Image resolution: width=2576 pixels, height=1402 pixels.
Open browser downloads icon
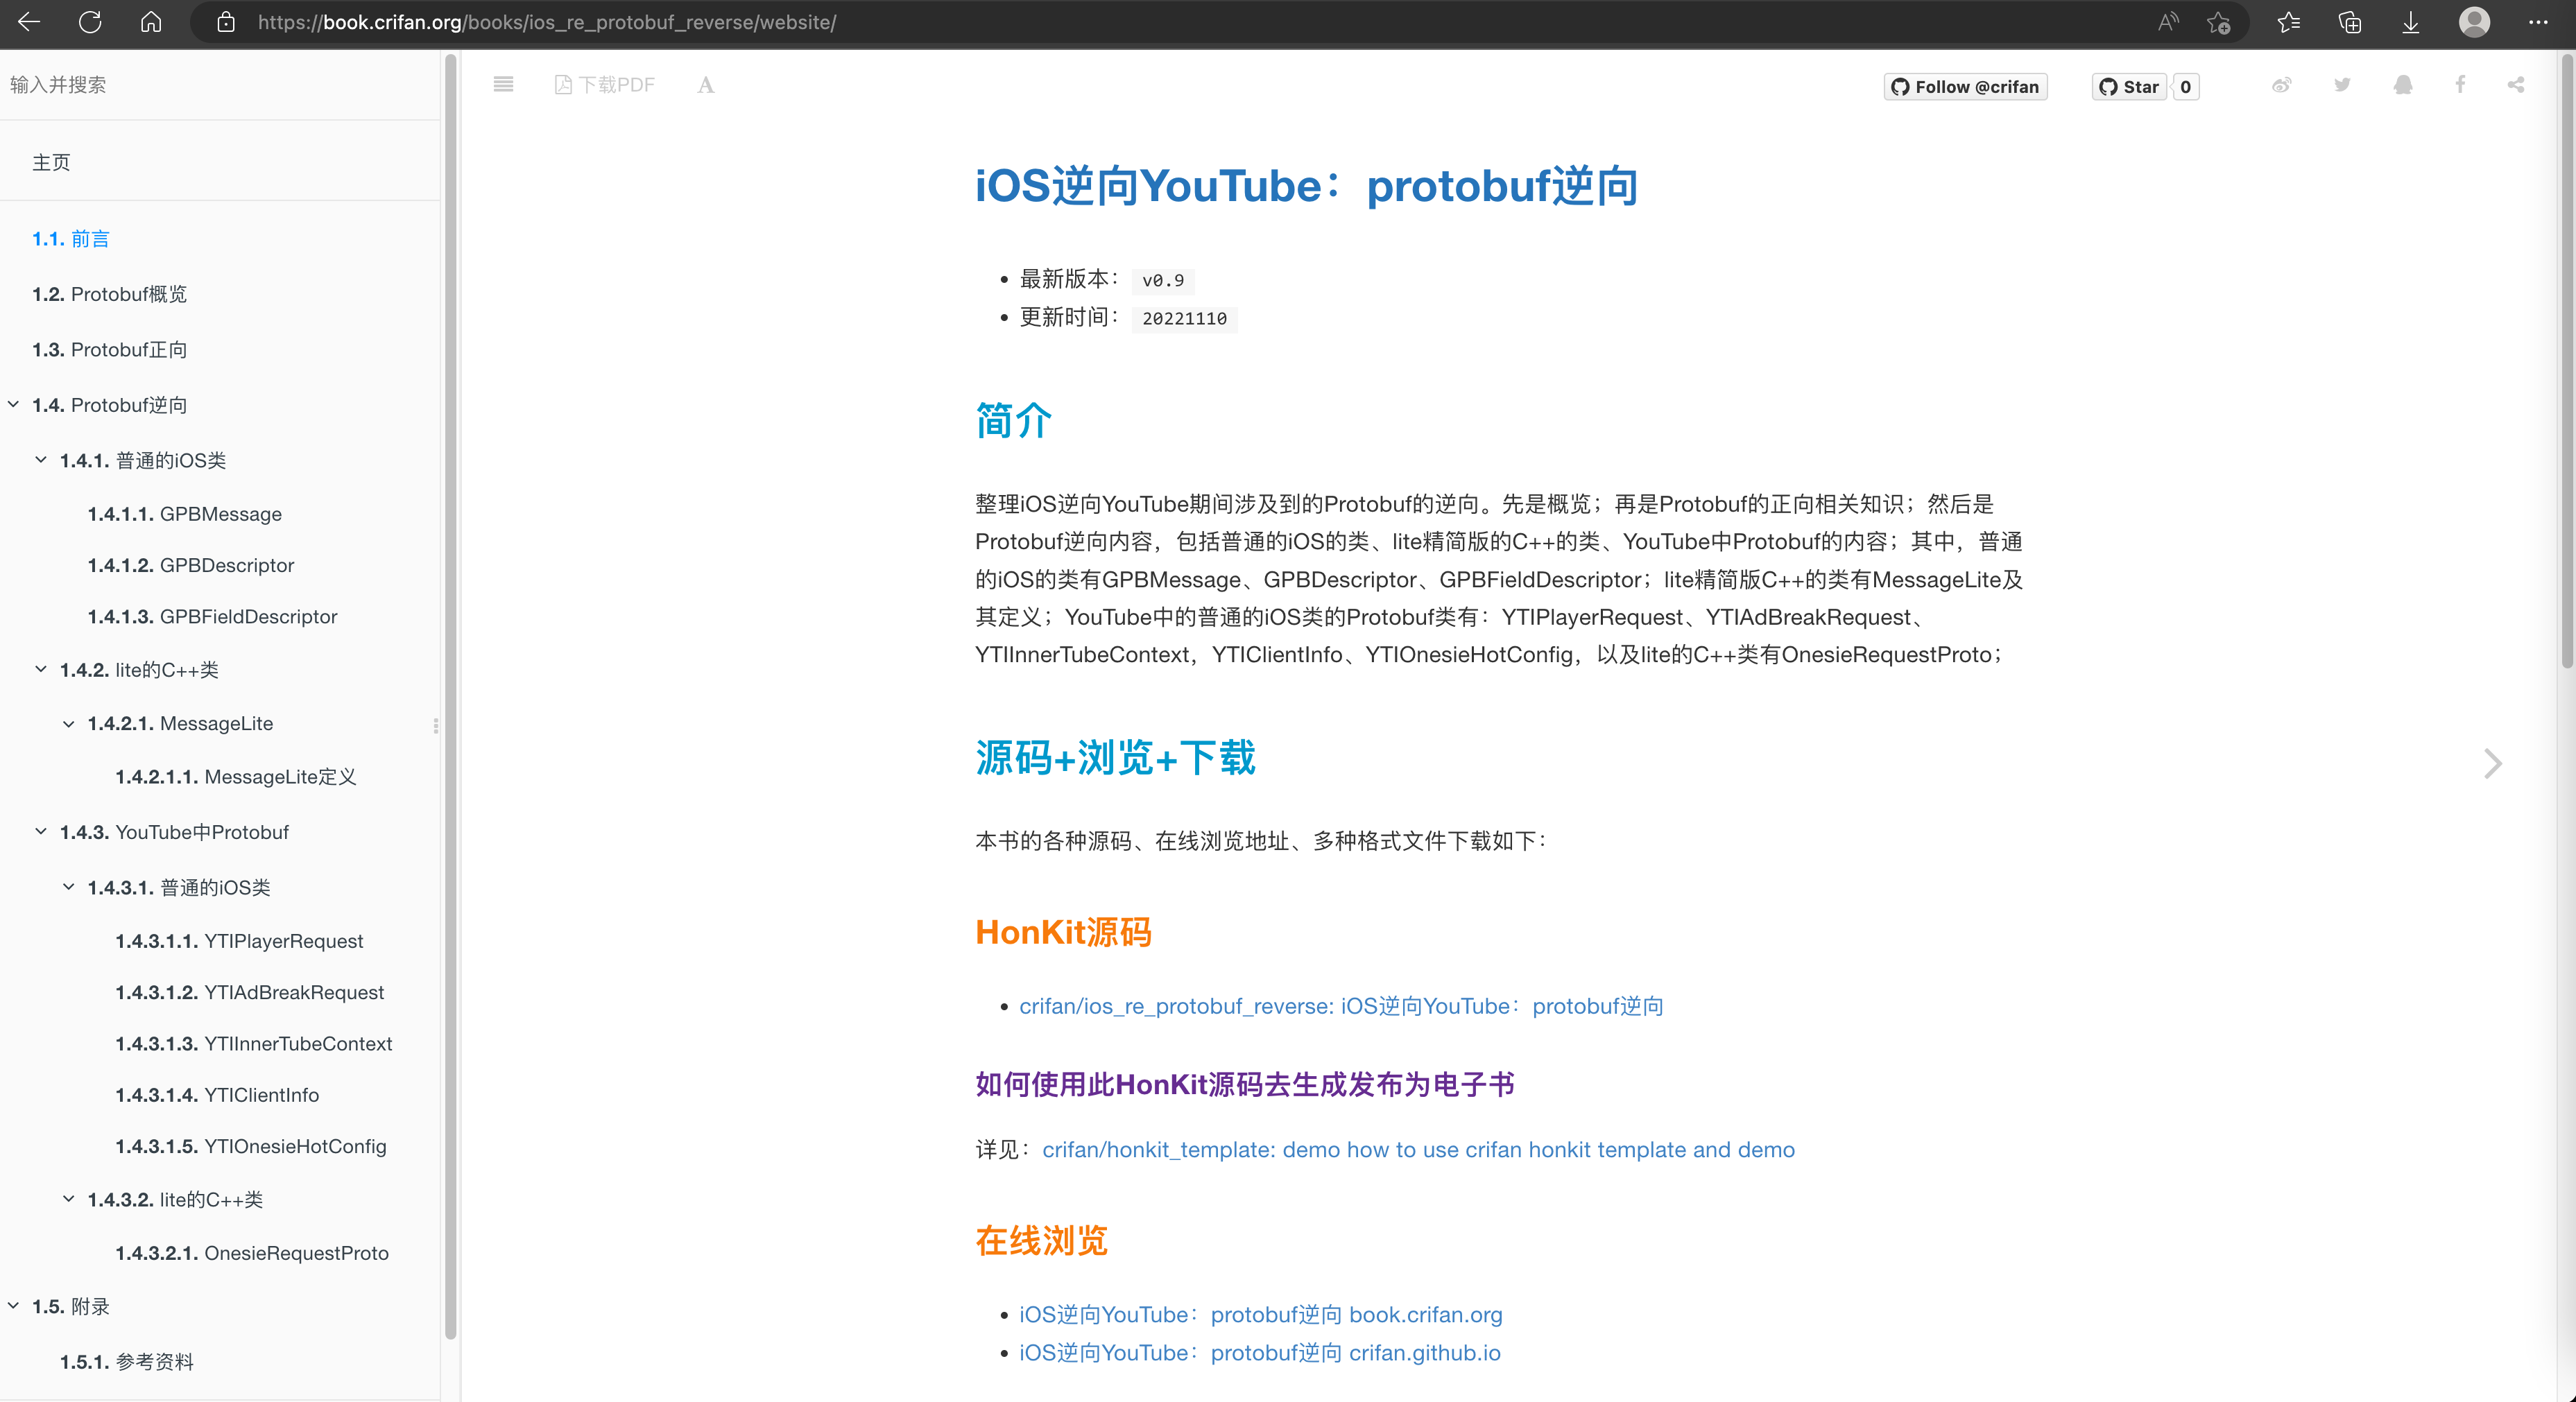click(2411, 22)
